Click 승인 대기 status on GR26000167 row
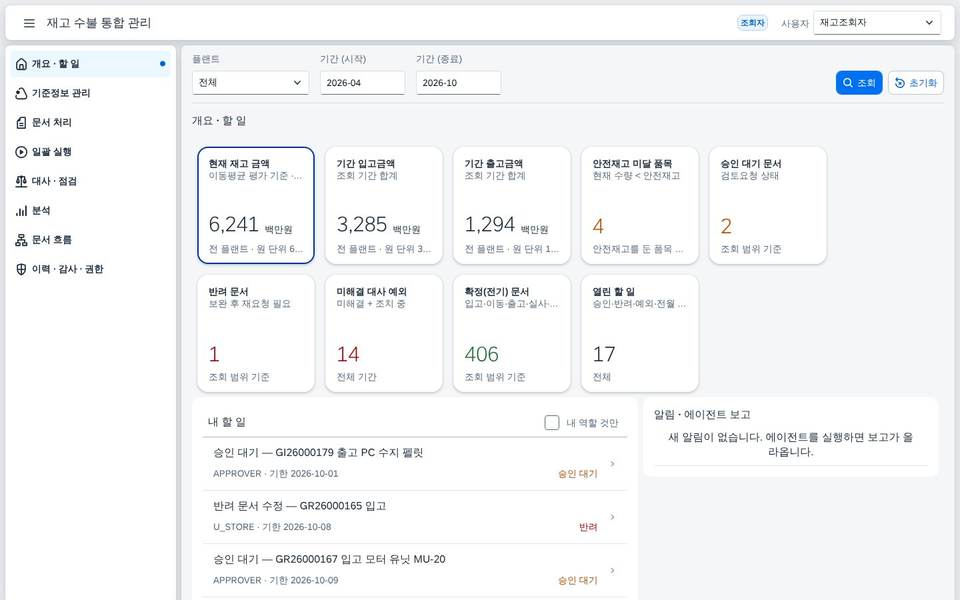 click(577, 580)
